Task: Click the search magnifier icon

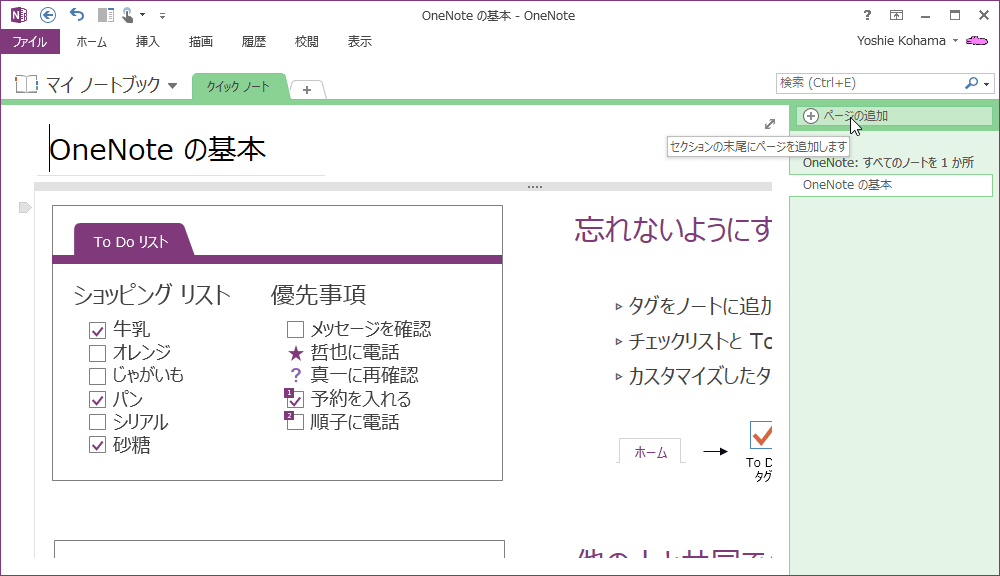Action: pyautogui.click(x=971, y=83)
